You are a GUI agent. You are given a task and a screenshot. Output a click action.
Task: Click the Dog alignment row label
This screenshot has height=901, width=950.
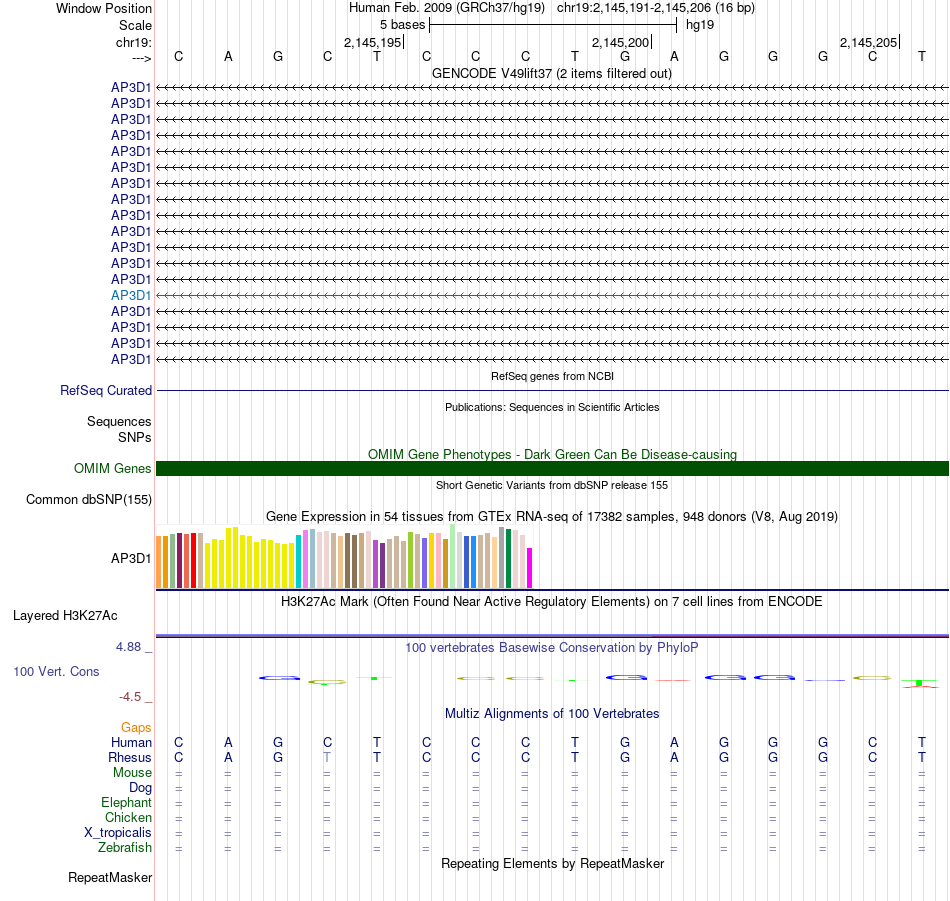point(141,788)
